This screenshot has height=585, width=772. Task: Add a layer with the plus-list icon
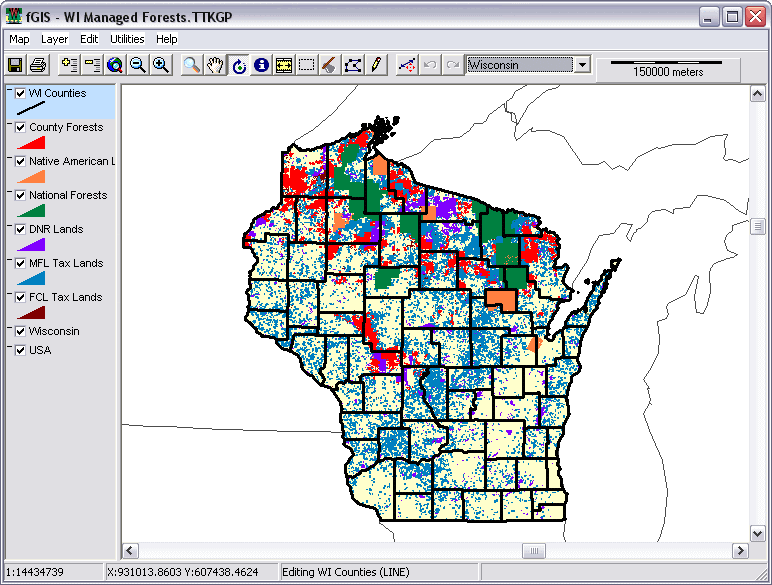tap(69, 65)
